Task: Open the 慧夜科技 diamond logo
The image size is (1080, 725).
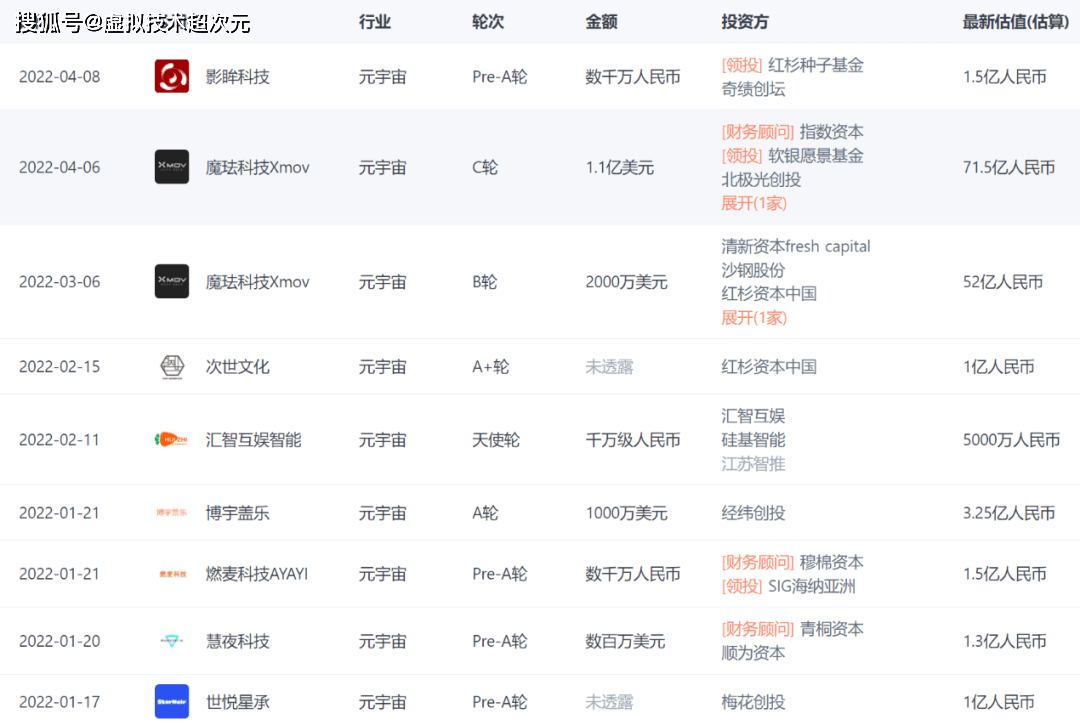Action: [171, 640]
